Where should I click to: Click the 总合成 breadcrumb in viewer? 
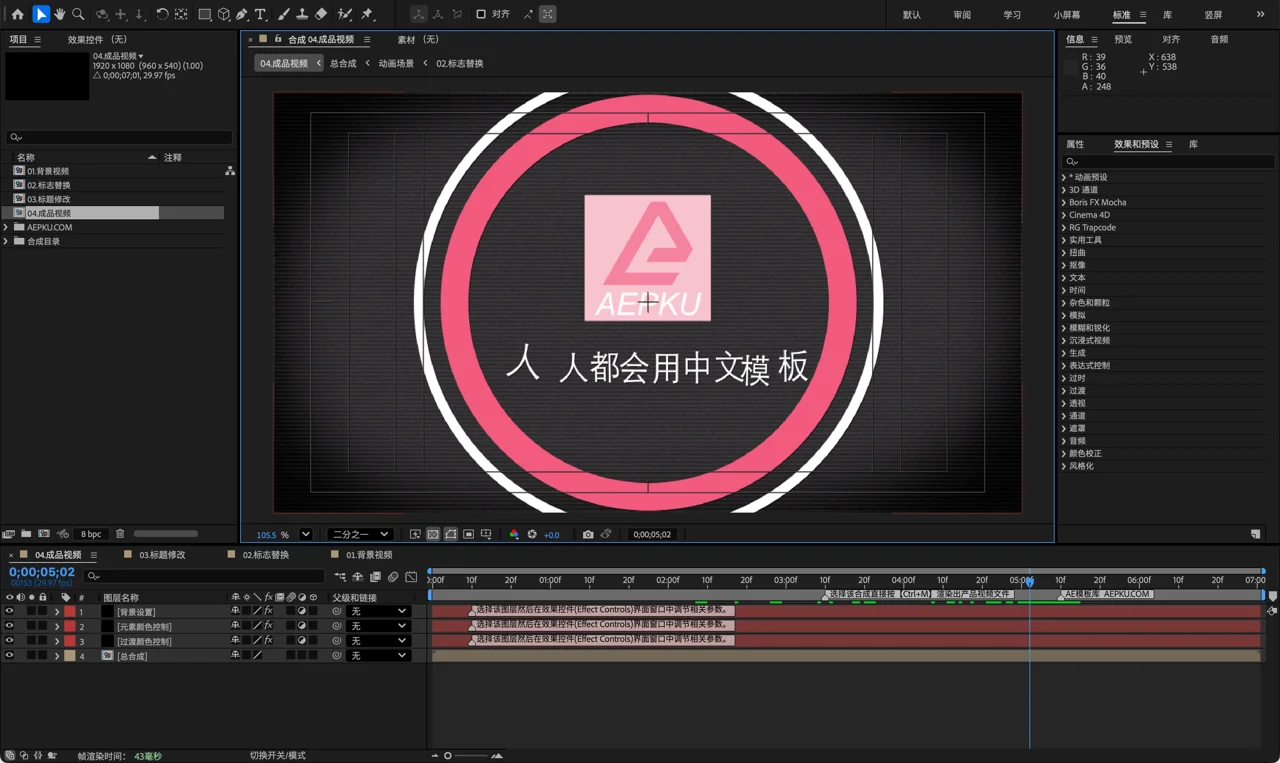click(x=343, y=63)
